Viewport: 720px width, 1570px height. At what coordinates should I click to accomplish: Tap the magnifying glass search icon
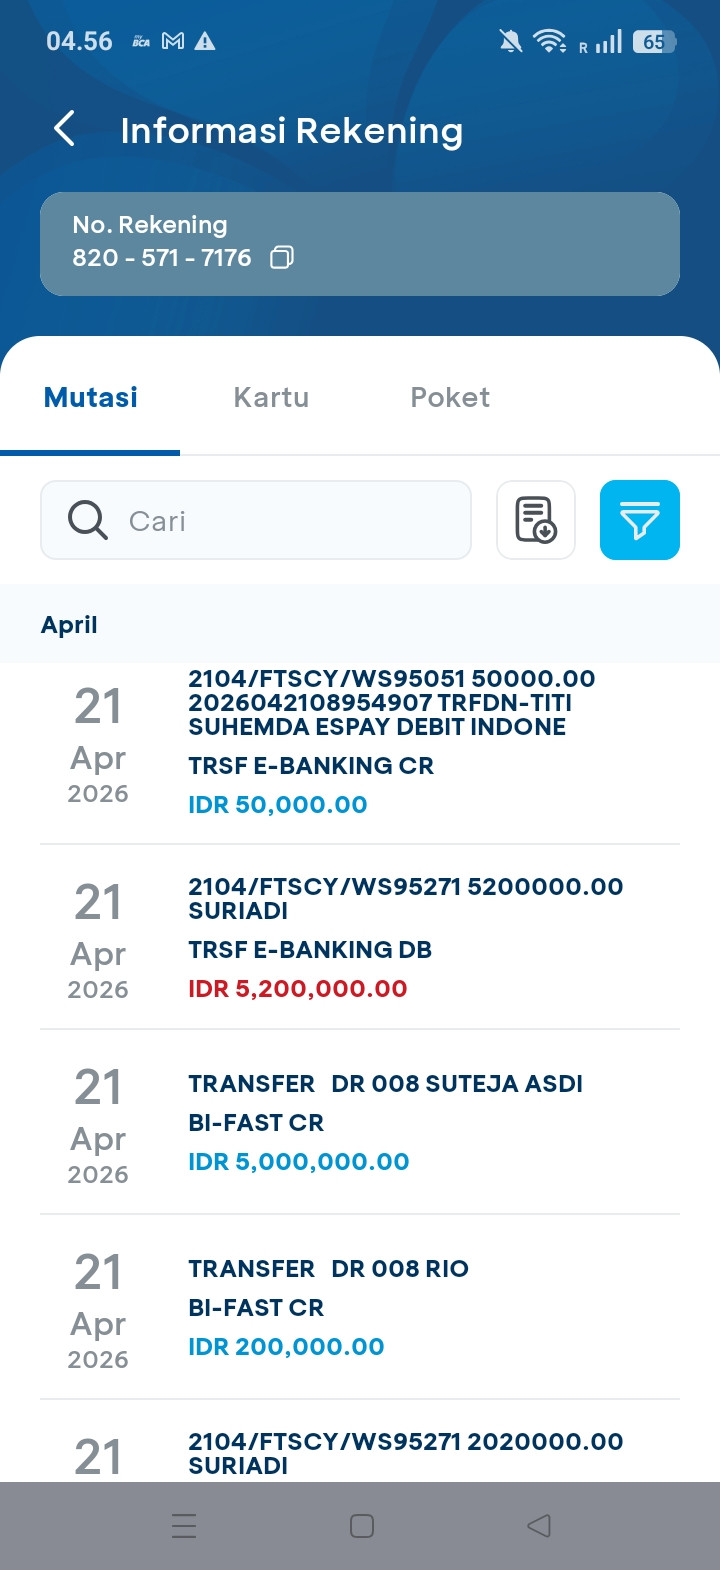click(x=88, y=520)
